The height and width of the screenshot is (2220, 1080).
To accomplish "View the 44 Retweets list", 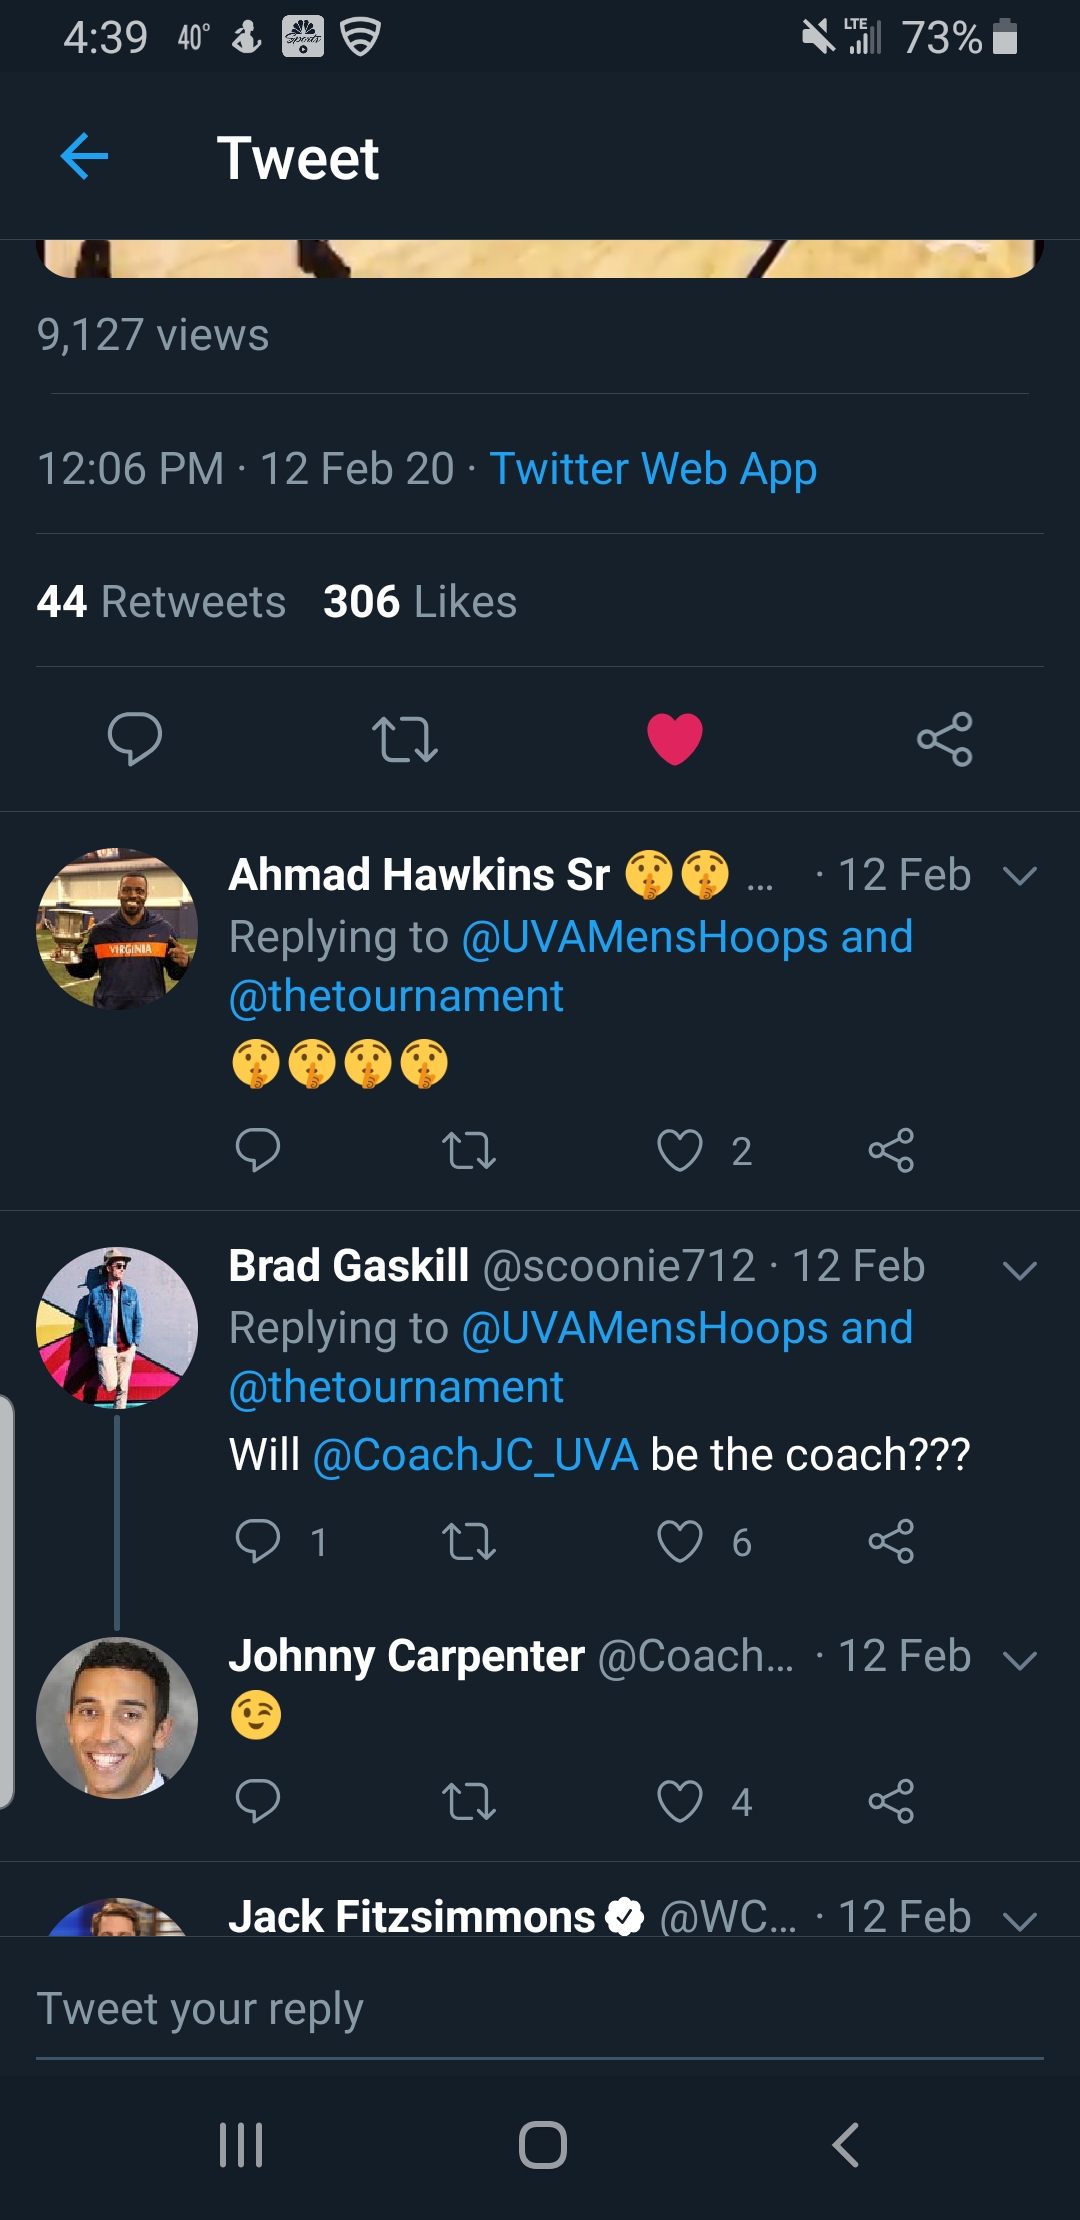I will pos(162,602).
